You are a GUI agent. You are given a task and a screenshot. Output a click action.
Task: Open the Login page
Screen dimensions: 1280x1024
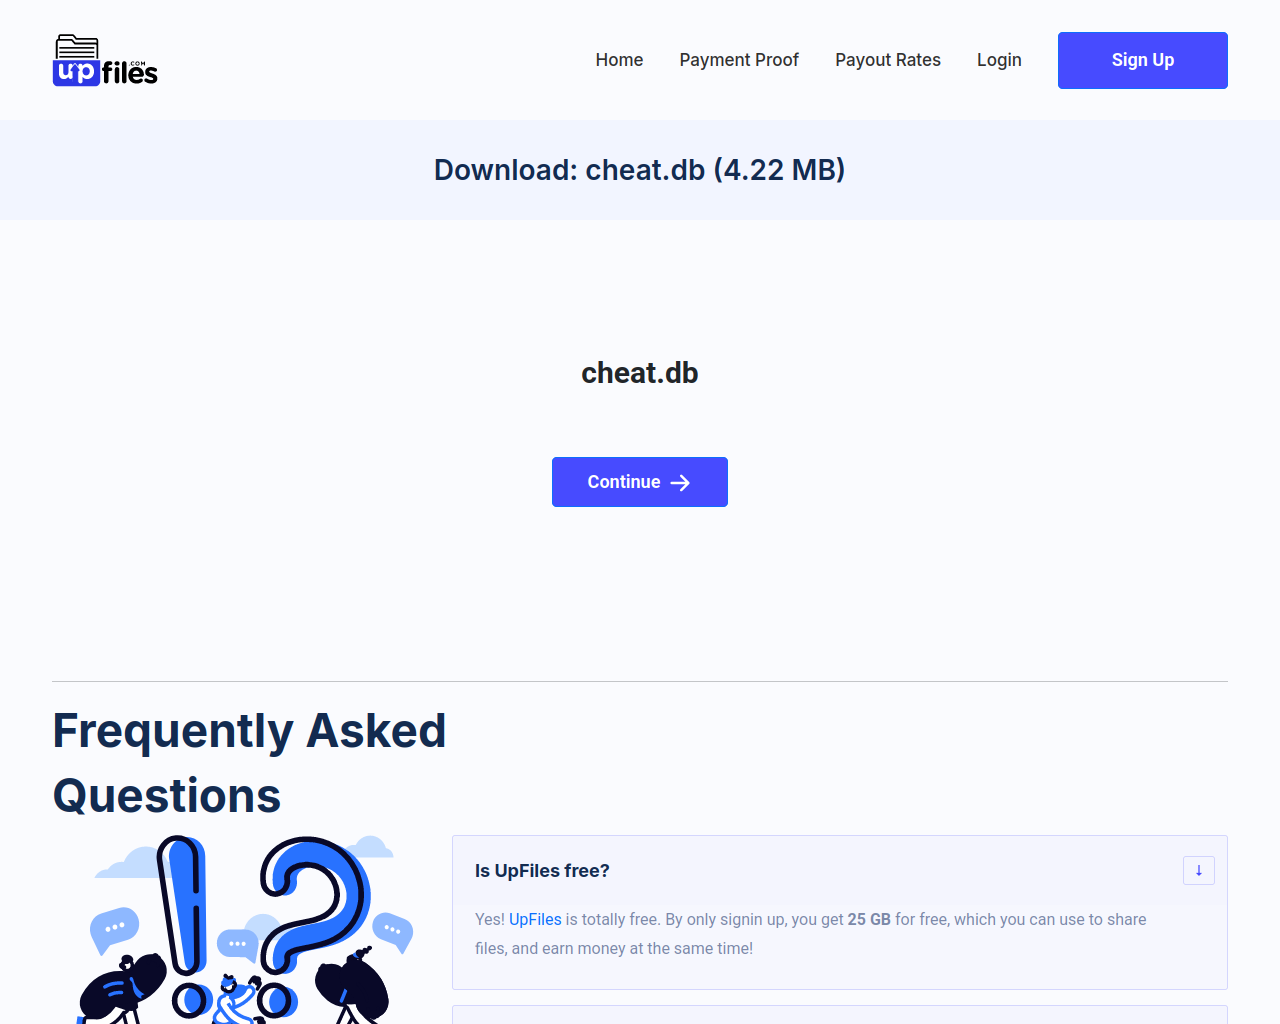pos(999,60)
